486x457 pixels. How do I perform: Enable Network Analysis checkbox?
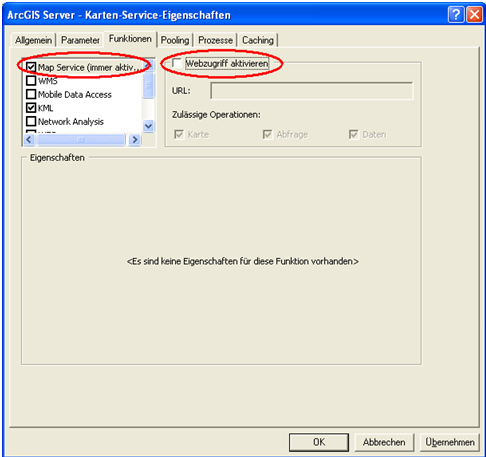(x=31, y=121)
